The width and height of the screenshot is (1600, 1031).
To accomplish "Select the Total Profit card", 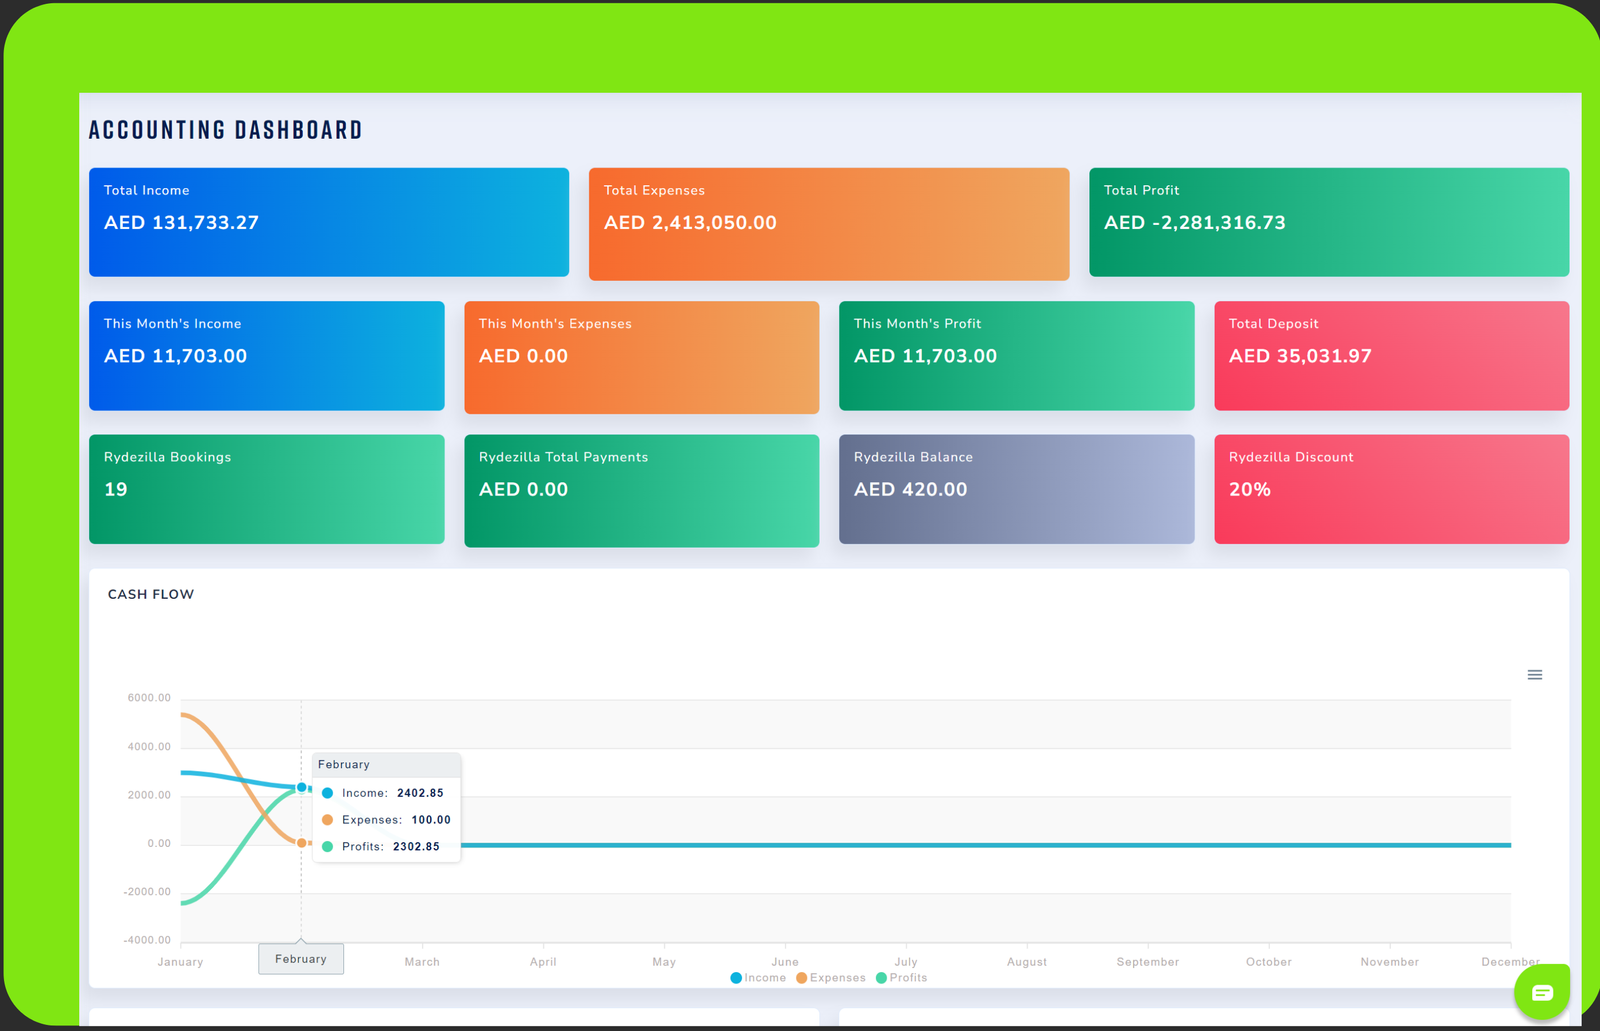I will [x=1328, y=222].
